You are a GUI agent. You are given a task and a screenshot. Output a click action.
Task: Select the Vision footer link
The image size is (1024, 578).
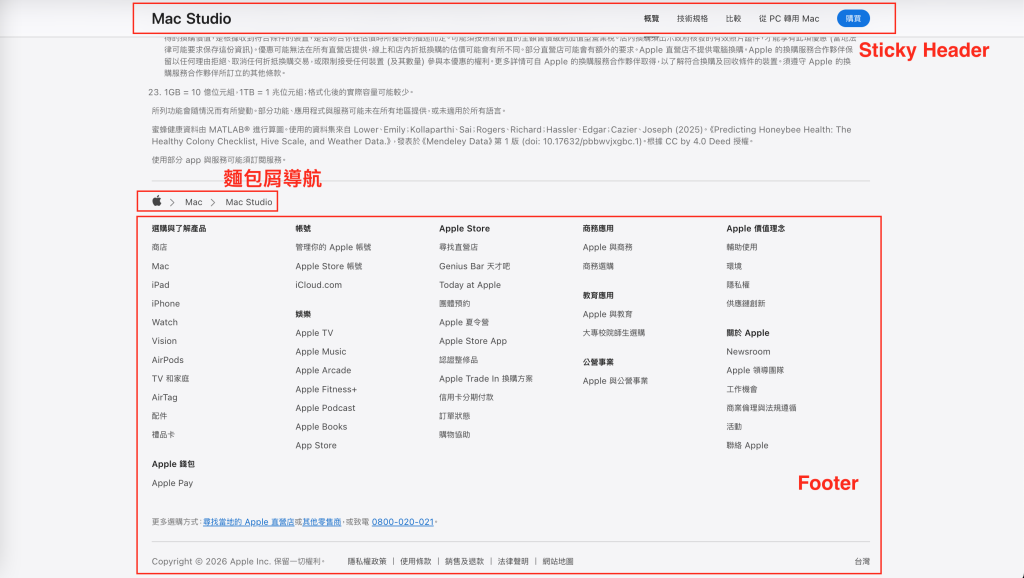pos(164,341)
